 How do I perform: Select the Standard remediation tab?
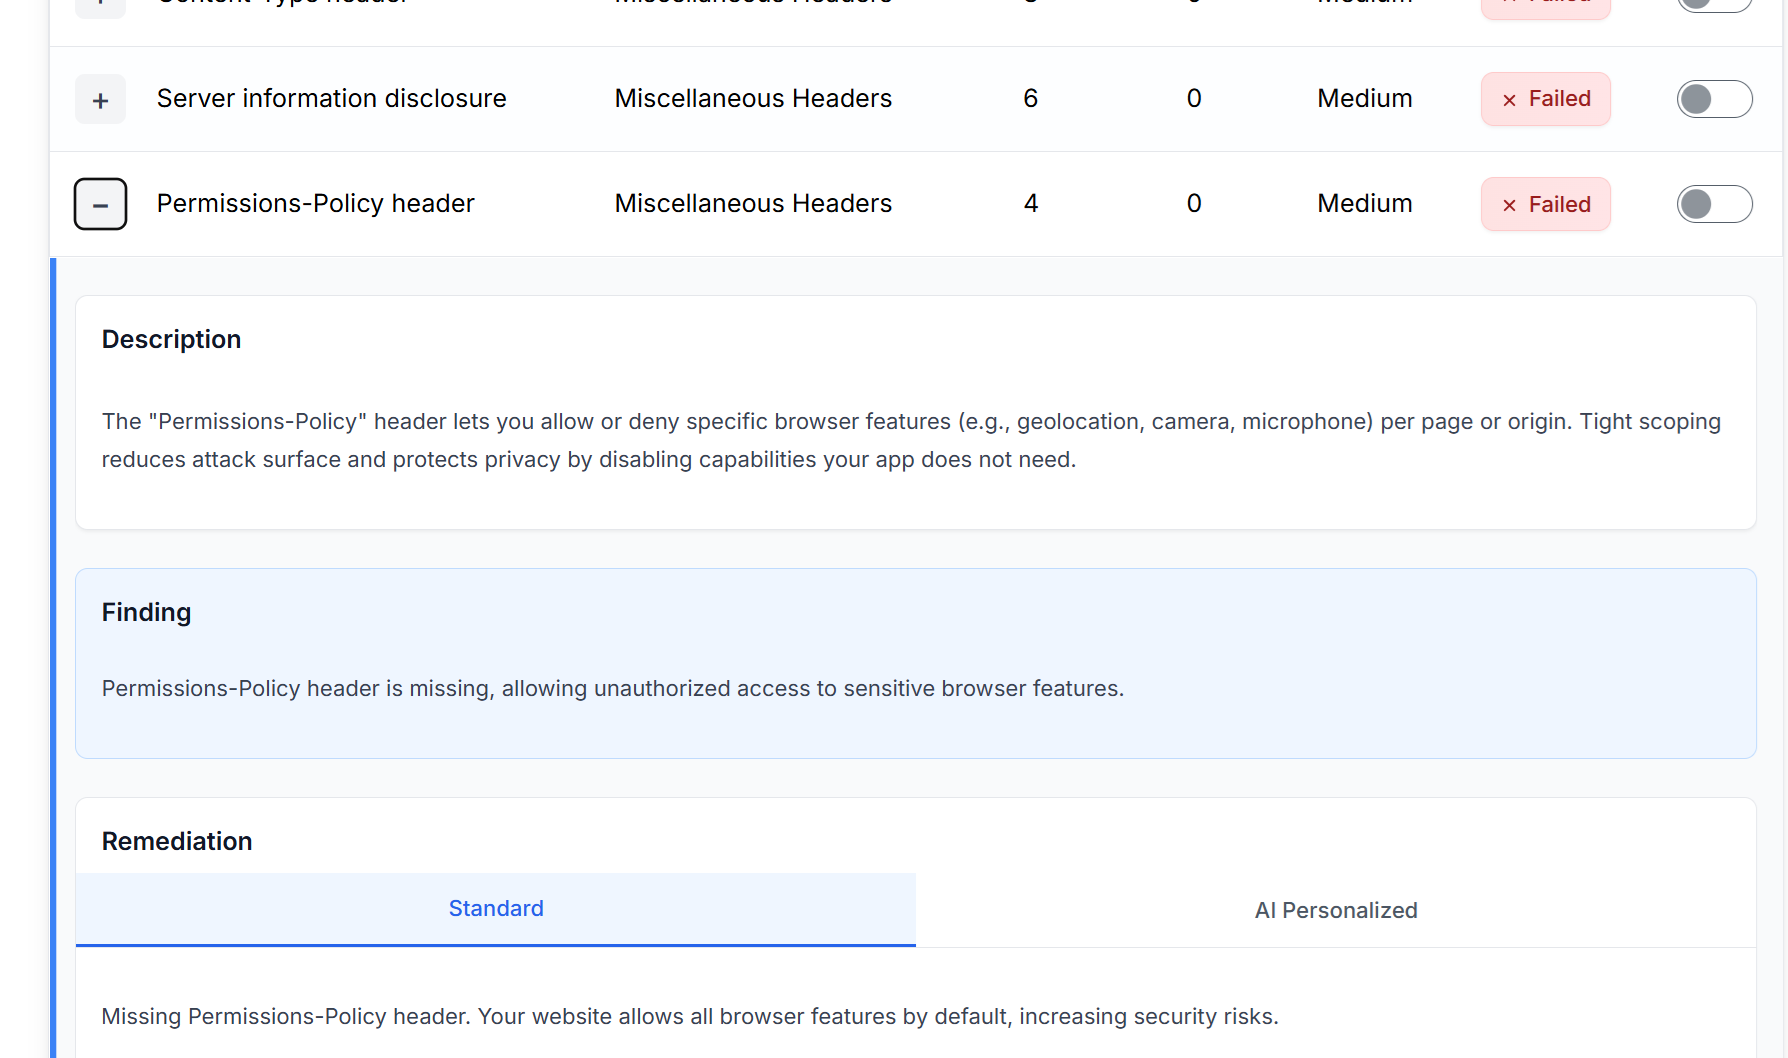[x=496, y=909]
